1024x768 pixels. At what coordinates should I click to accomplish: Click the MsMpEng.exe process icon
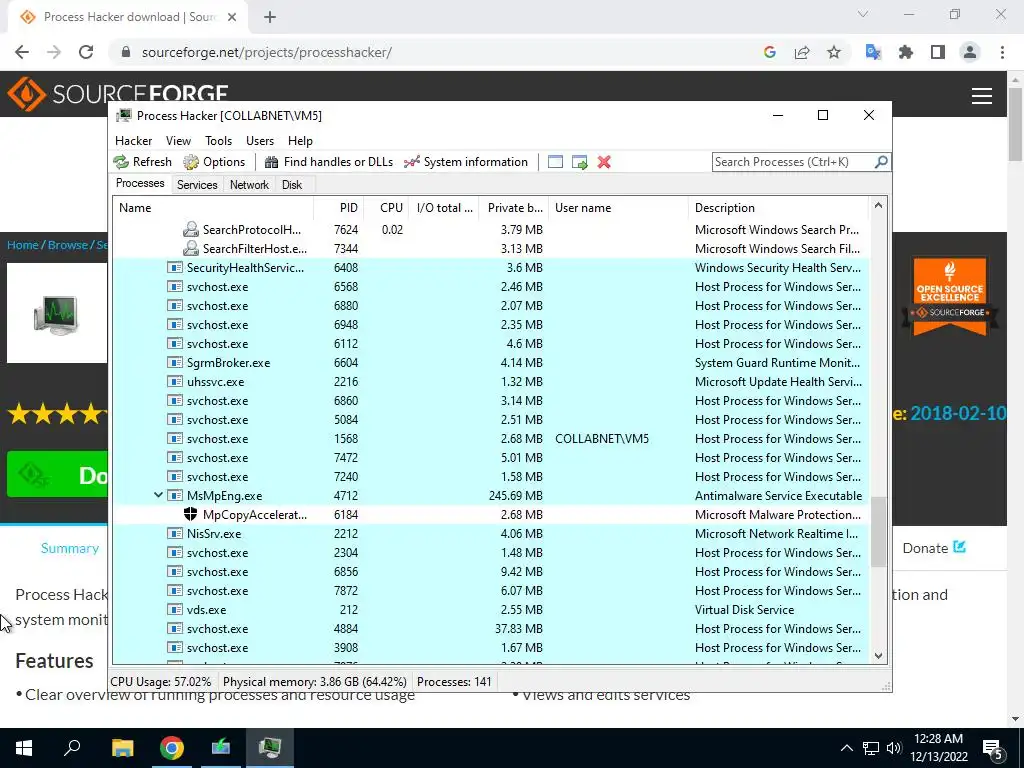174,496
